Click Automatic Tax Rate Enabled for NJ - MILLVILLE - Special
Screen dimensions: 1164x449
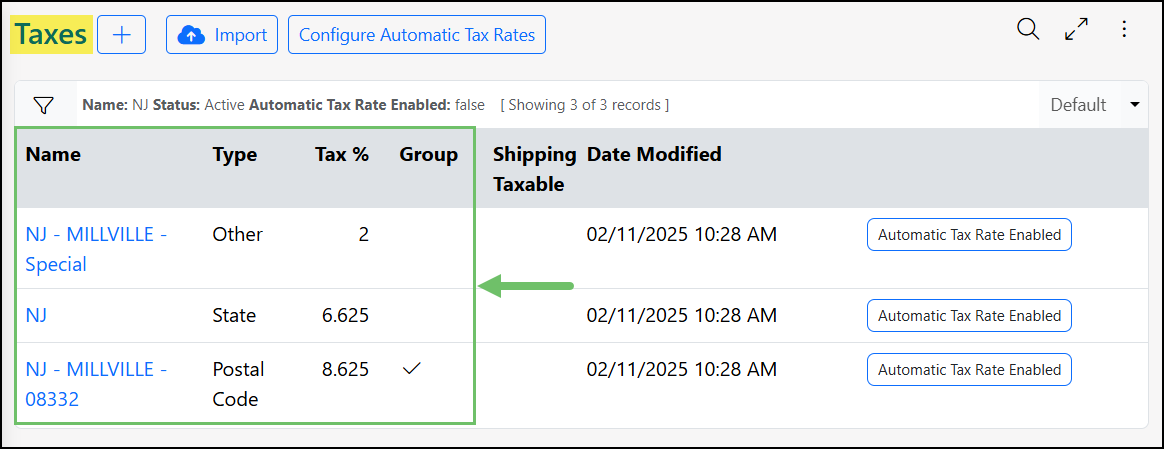coord(970,235)
